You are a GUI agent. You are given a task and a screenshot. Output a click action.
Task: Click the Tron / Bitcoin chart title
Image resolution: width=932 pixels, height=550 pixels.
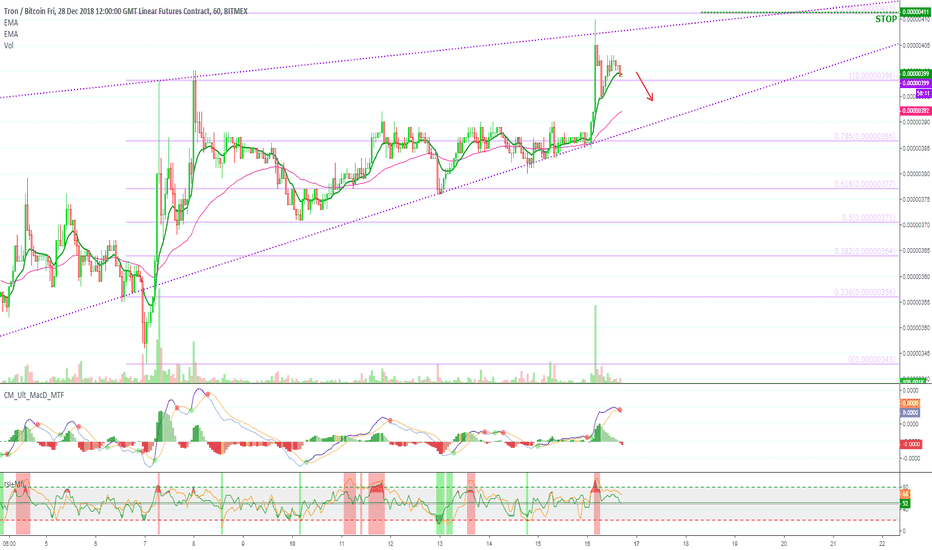tap(126, 11)
